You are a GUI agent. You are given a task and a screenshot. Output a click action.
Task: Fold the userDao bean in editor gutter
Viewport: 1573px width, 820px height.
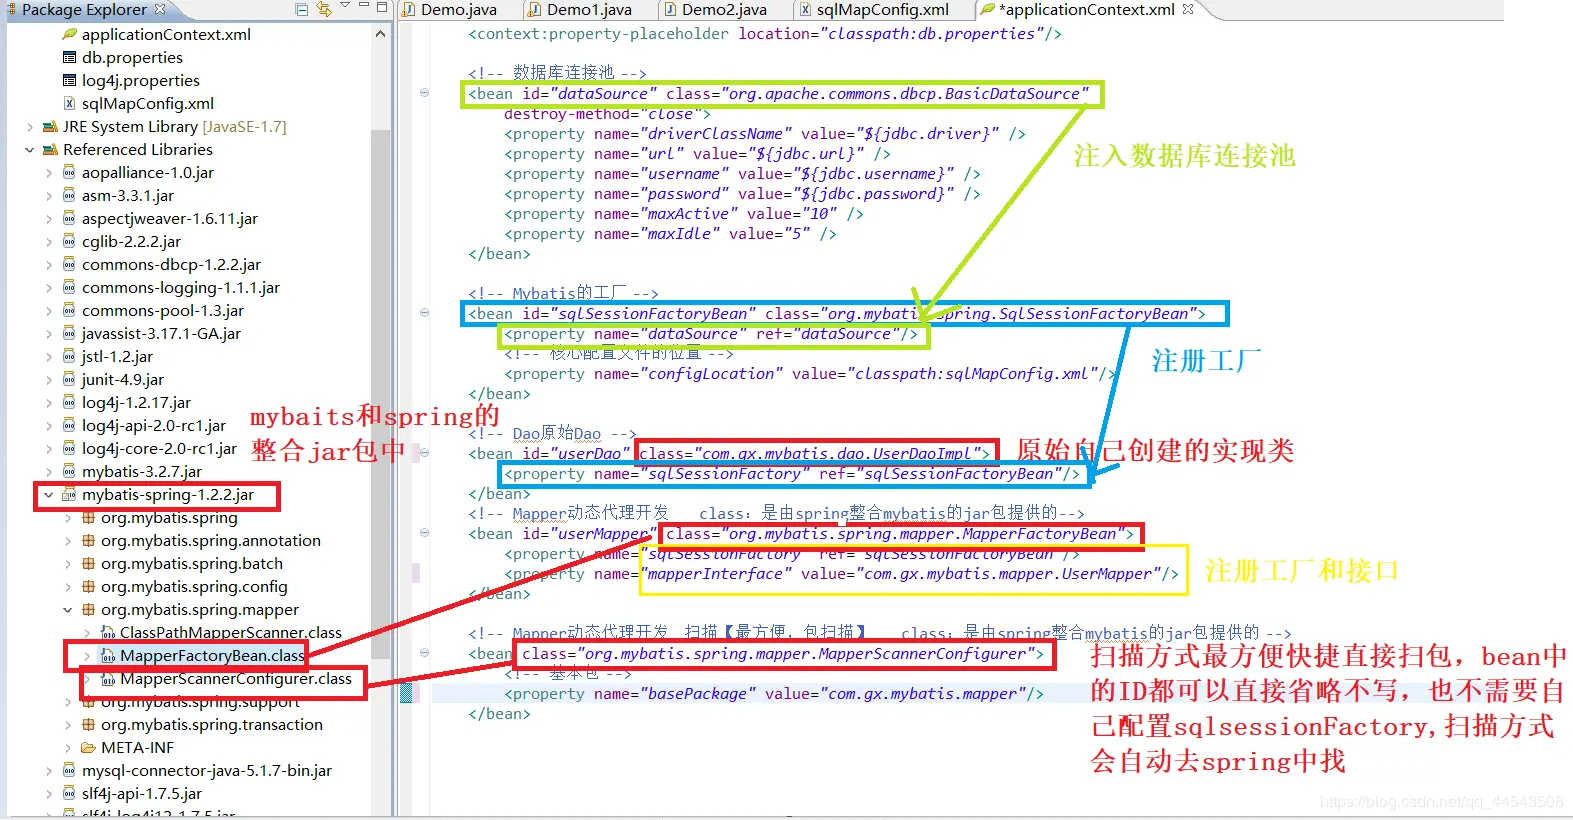(424, 453)
